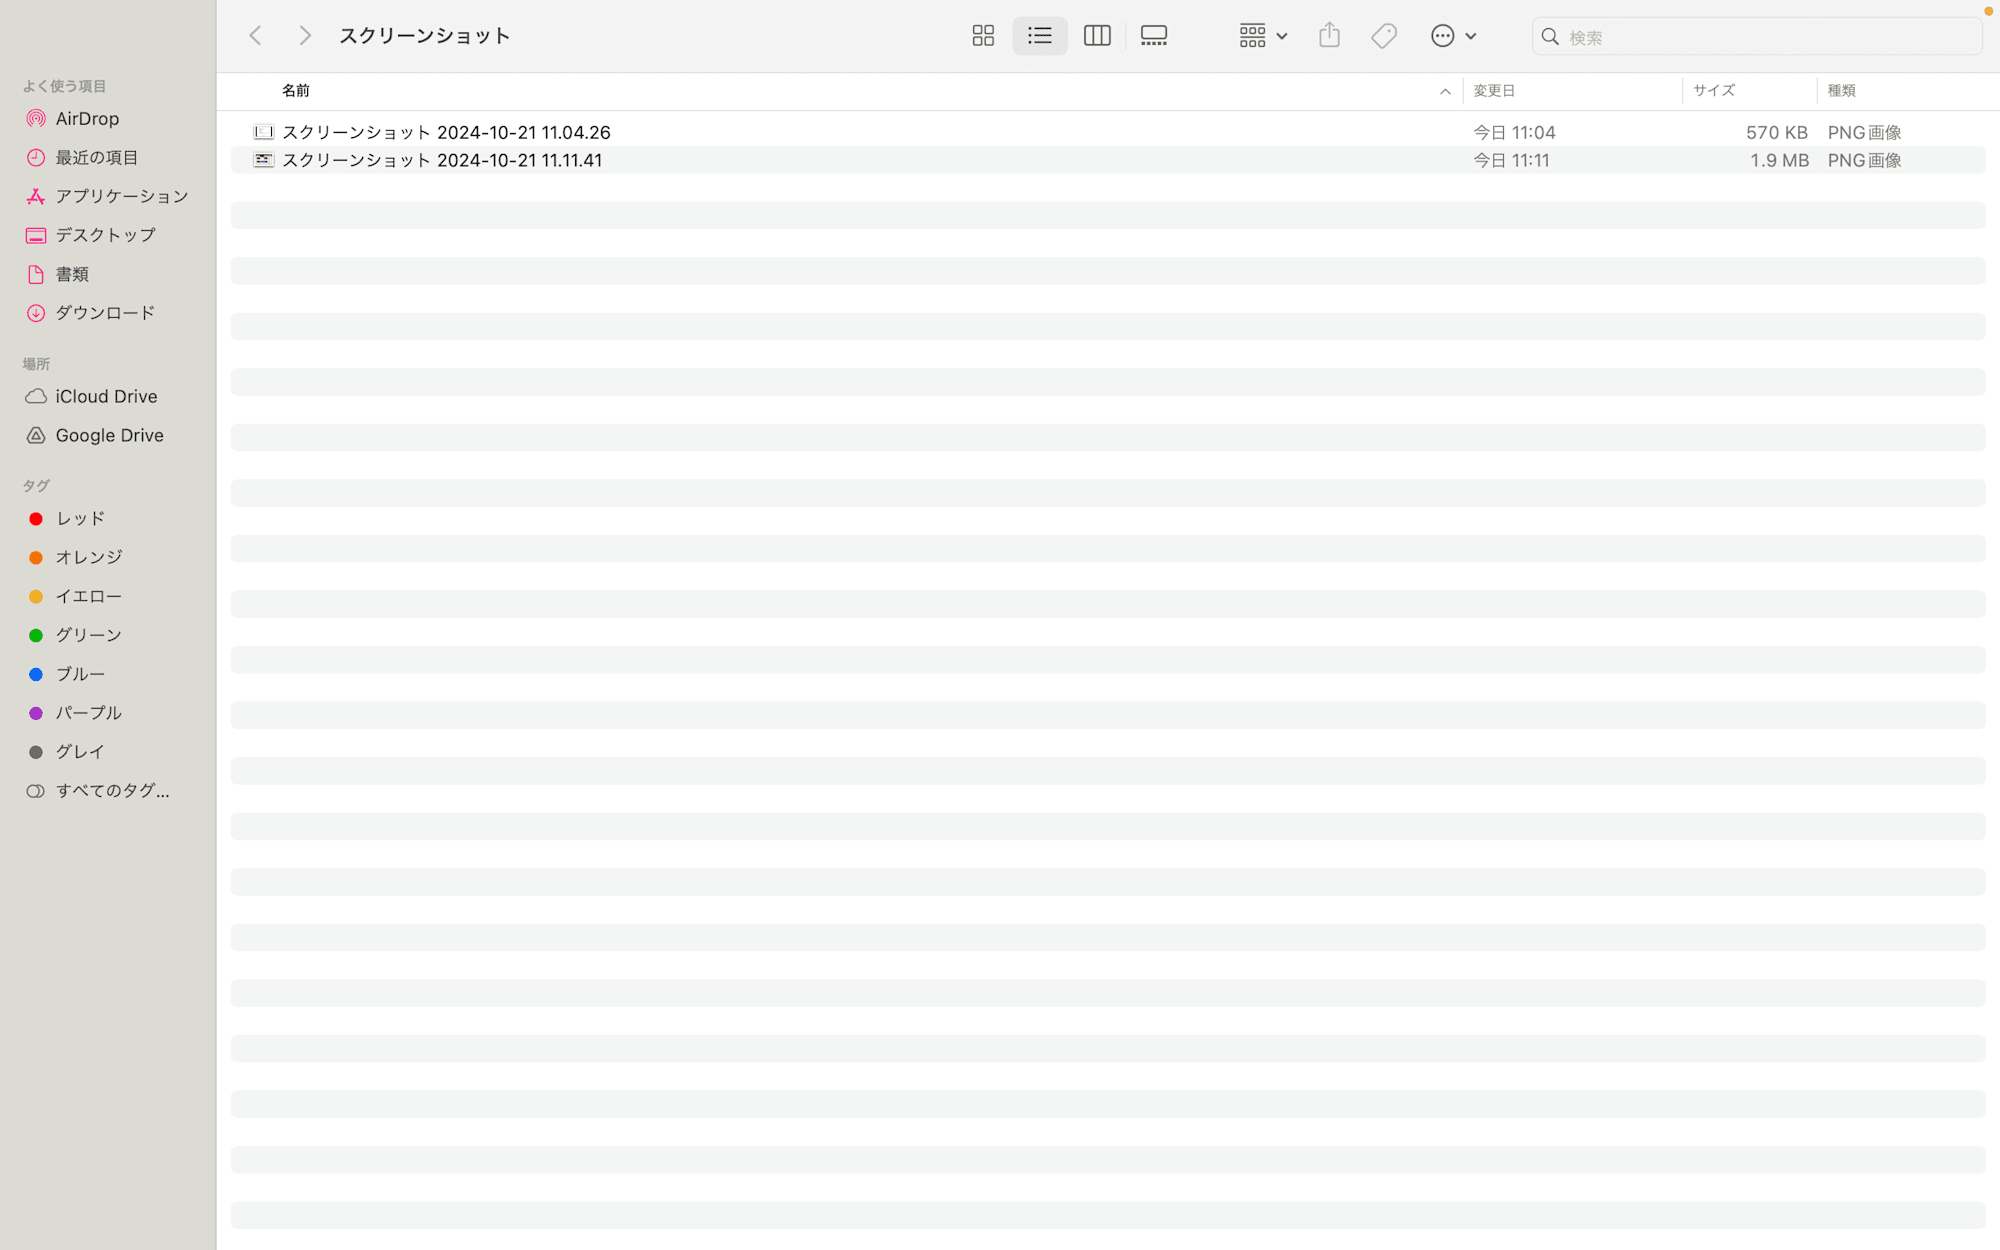Select Google Drive location
Viewport: 2000px width, 1250px height.
click(x=109, y=433)
